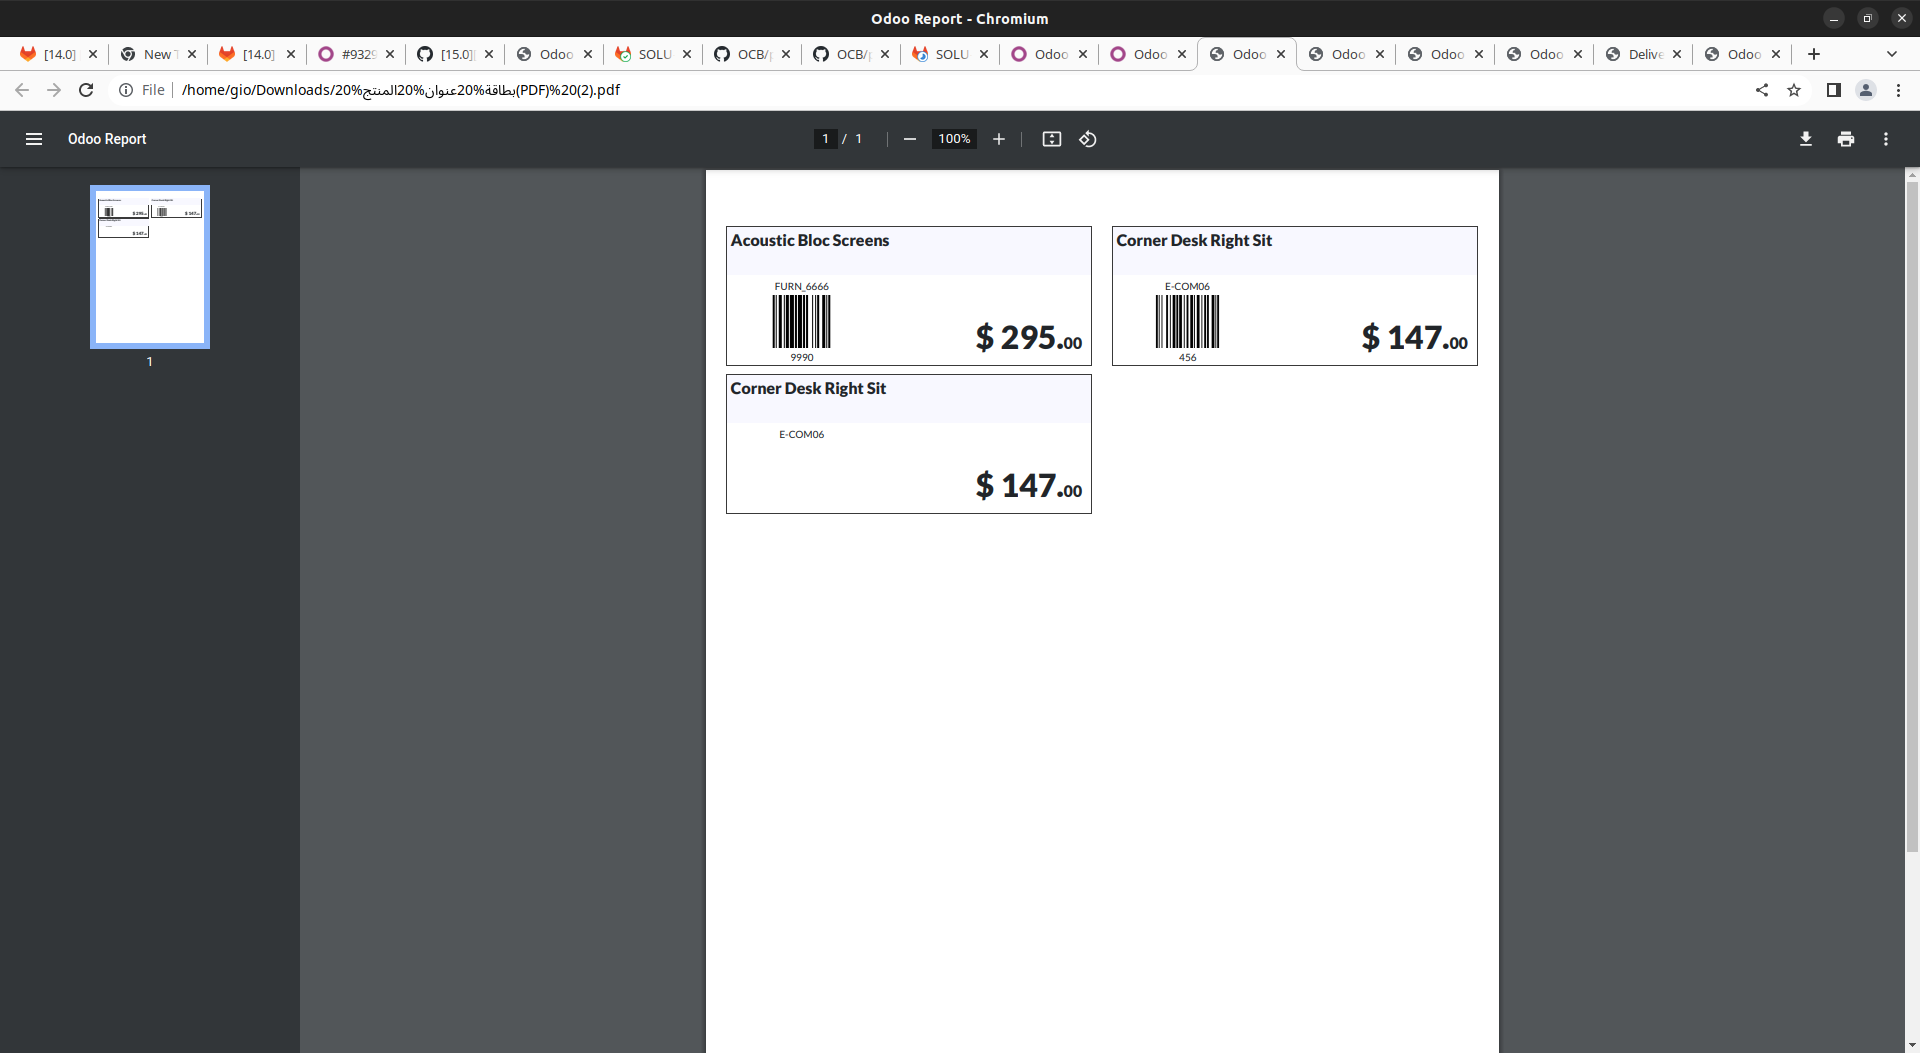Image resolution: width=1920 pixels, height=1053 pixels.
Task: Reload the current page
Action: [86, 90]
